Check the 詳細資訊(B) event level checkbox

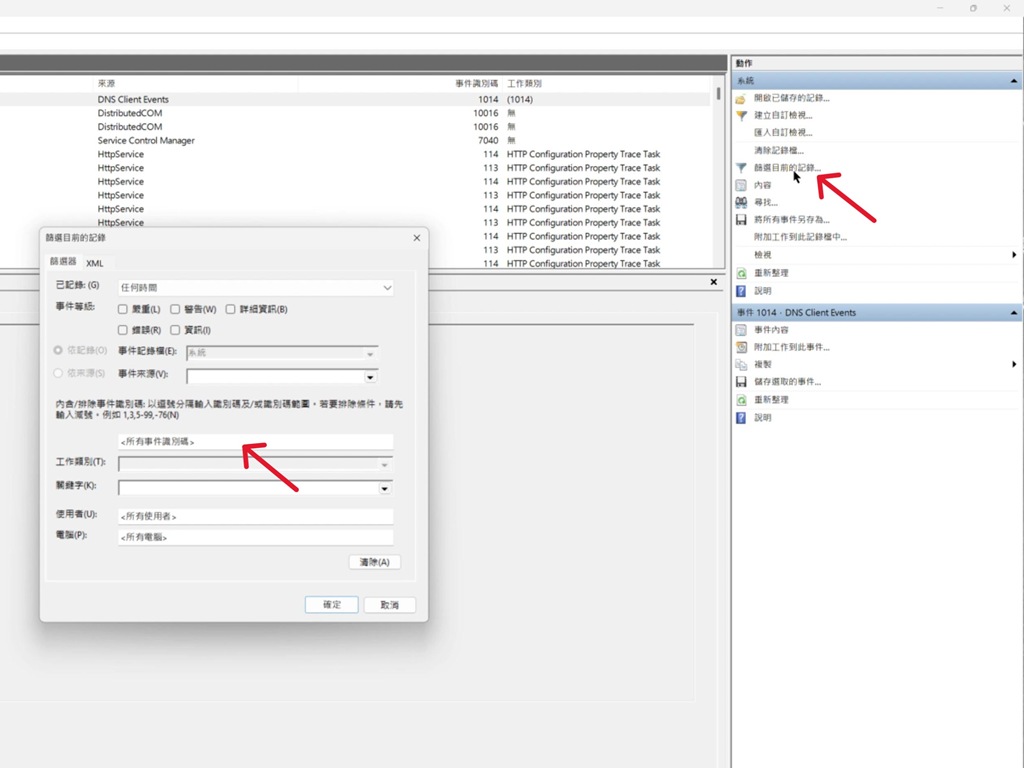click(231, 309)
